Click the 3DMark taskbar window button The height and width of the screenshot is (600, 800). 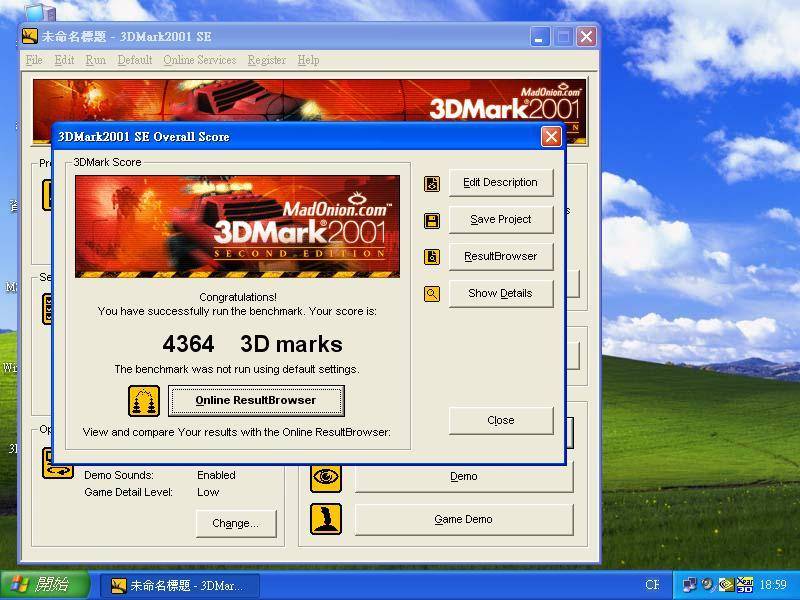[x=180, y=585]
